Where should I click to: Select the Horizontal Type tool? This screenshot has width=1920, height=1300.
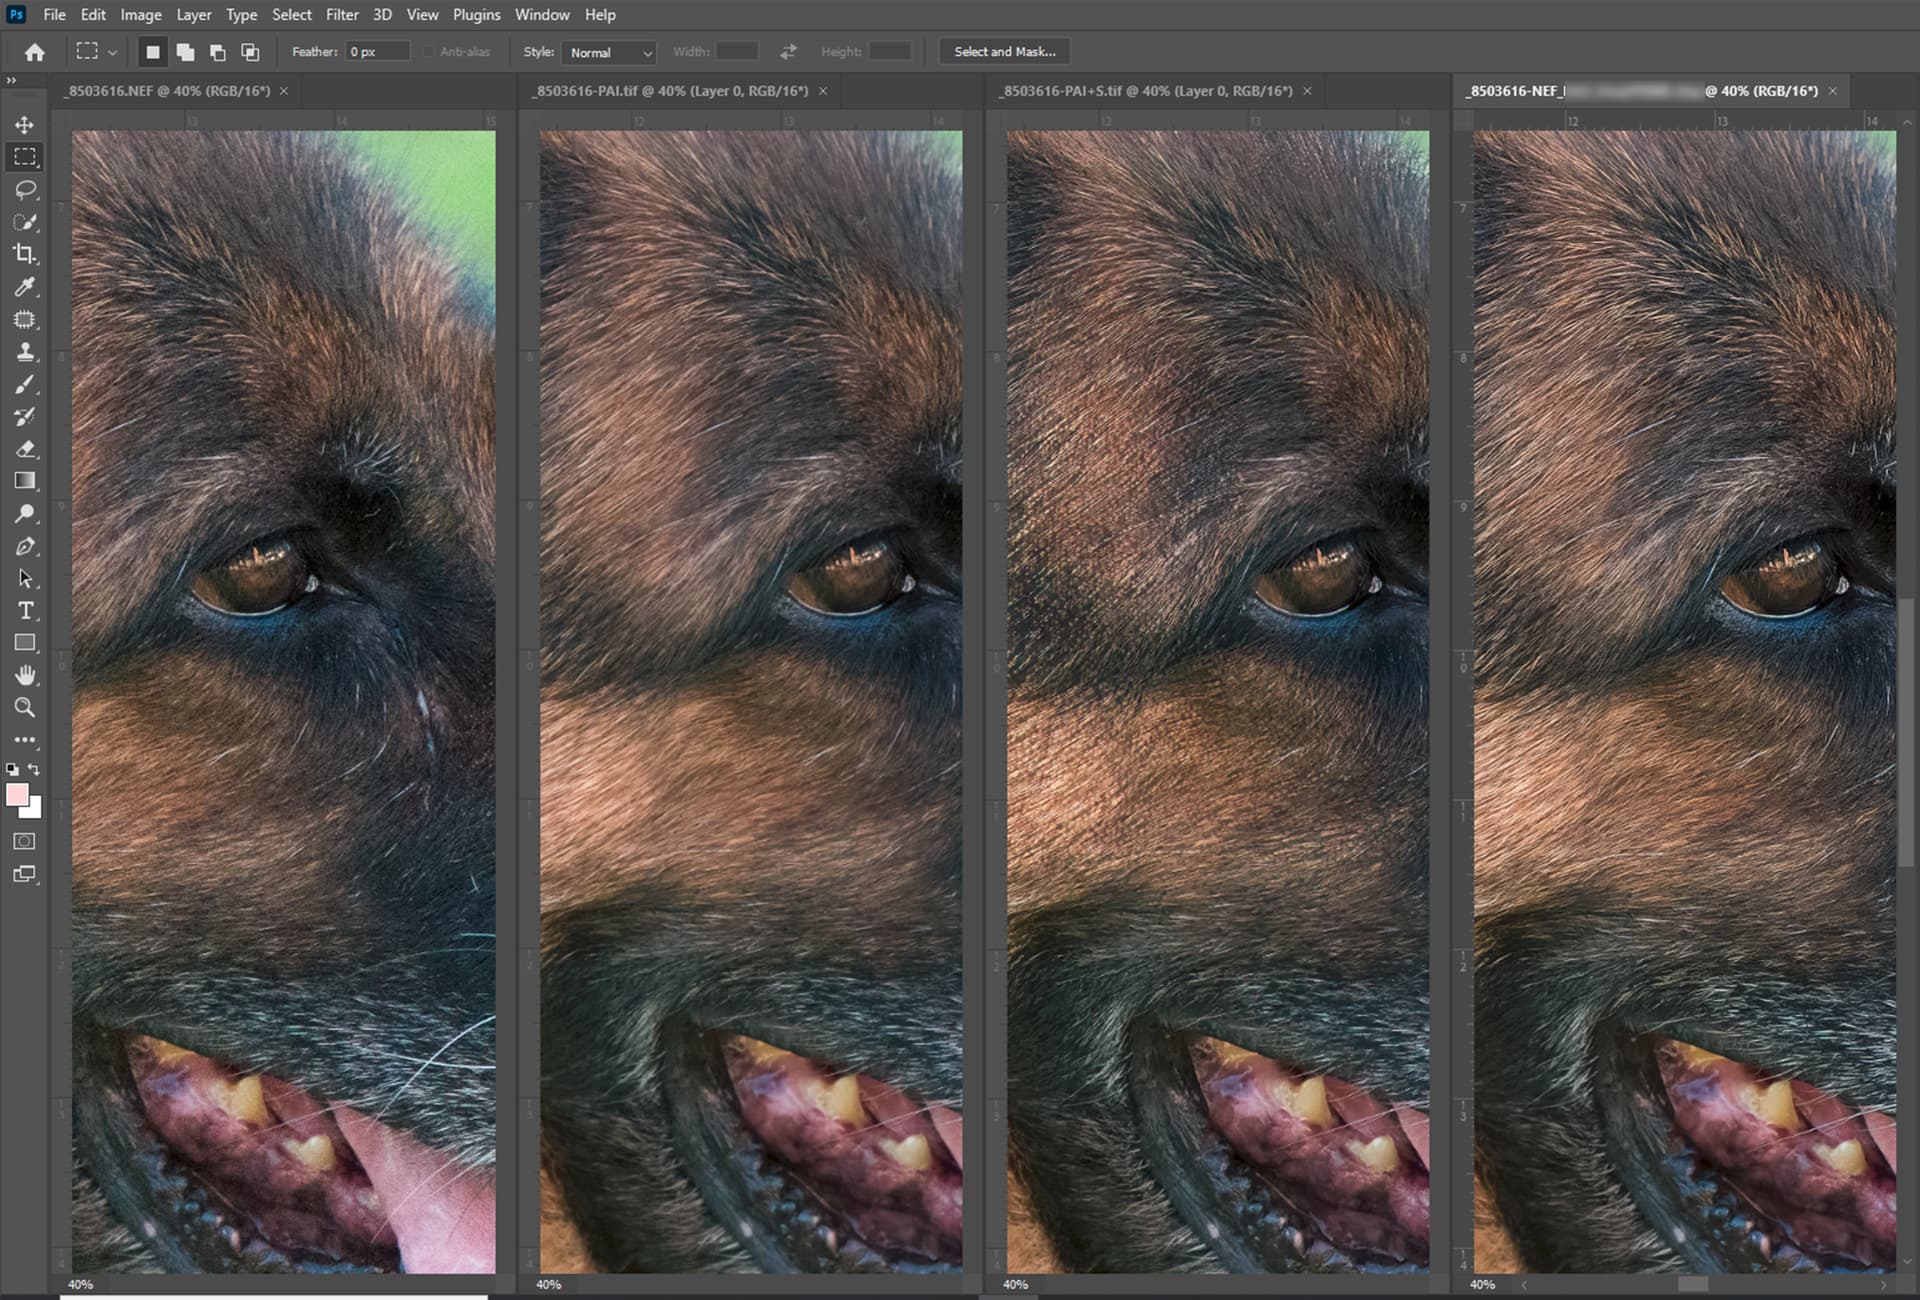point(25,611)
